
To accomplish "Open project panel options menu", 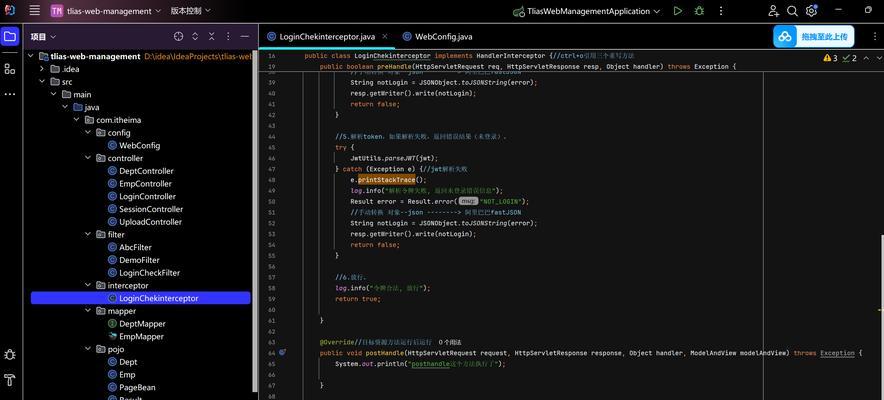I will click(x=228, y=36).
